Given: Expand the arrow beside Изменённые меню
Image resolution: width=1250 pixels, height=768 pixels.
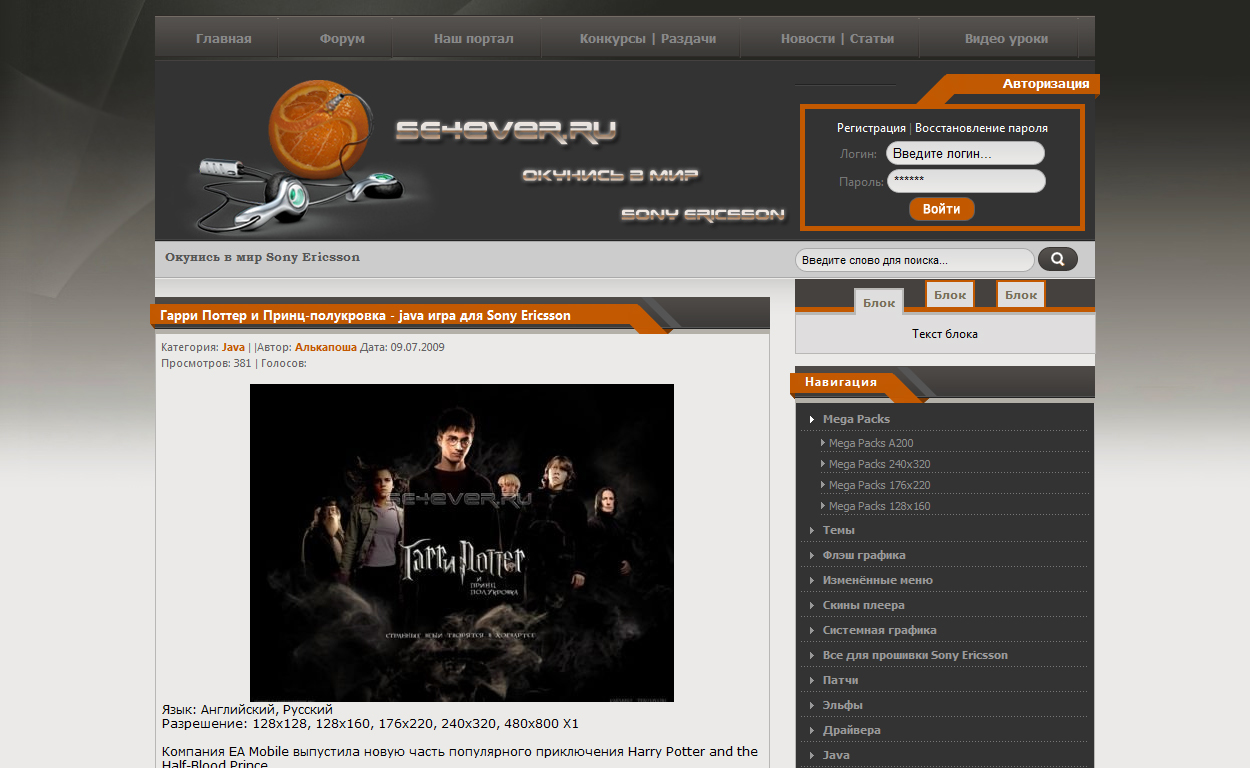Looking at the screenshot, I should [x=812, y=580].
